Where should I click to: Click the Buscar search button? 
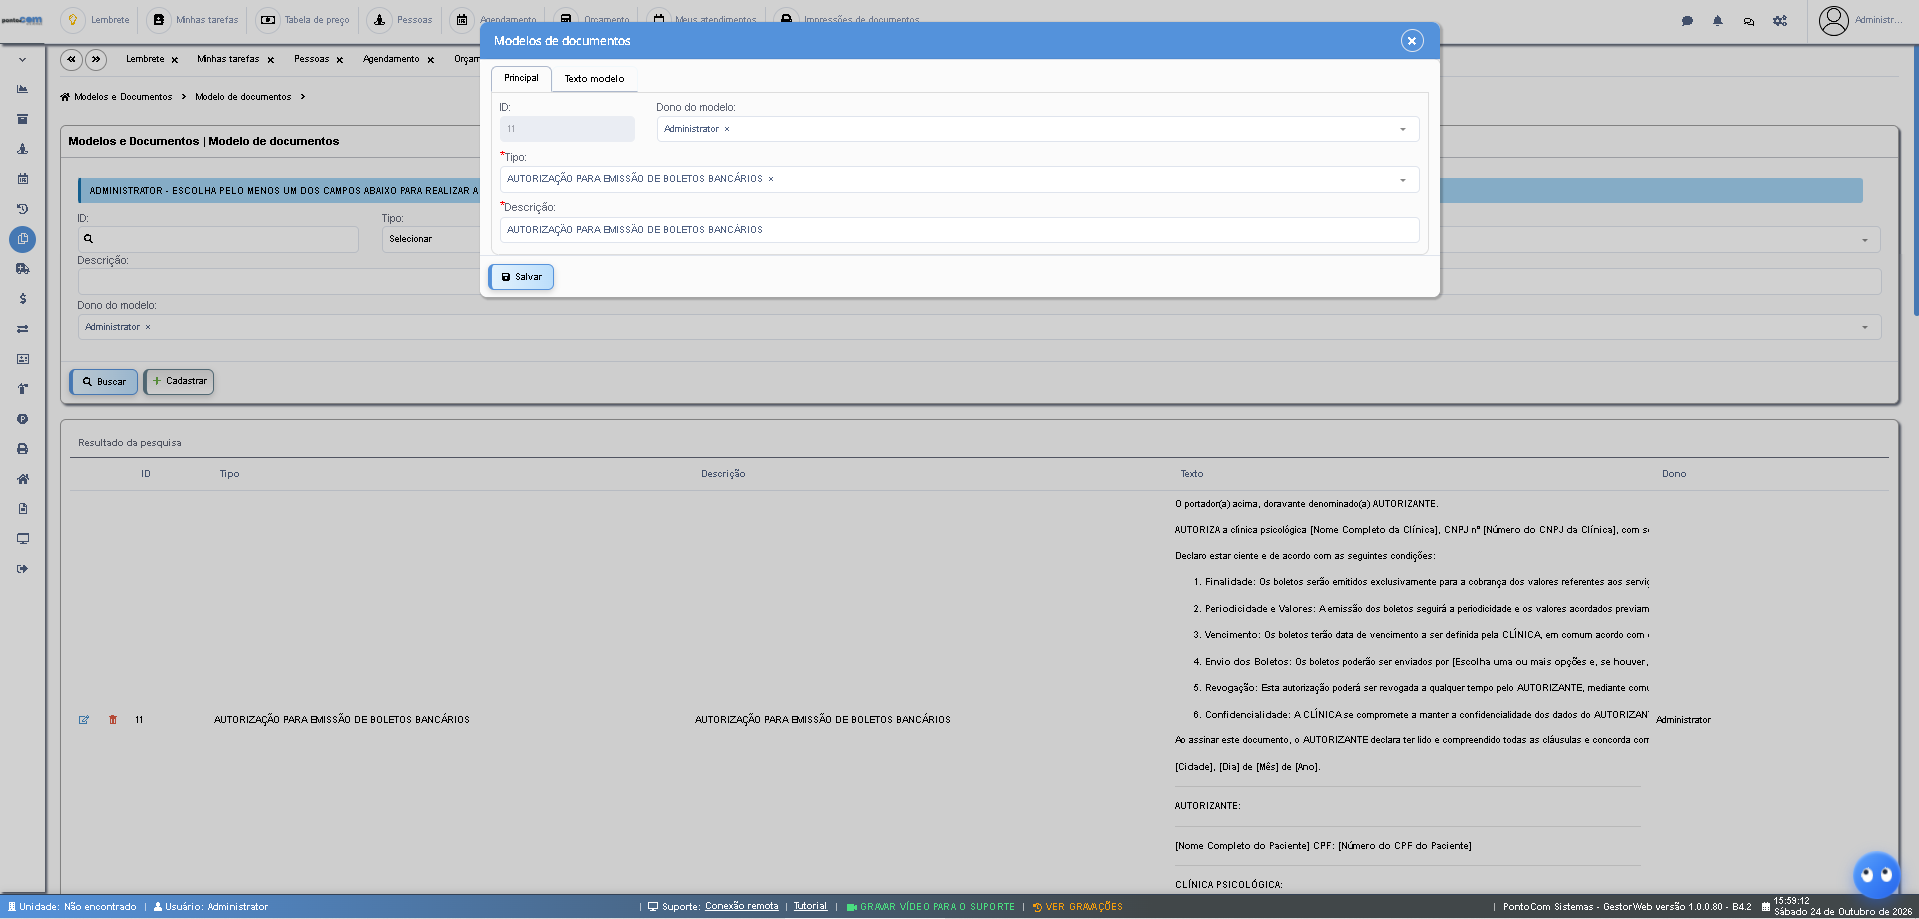click(104, 382)
